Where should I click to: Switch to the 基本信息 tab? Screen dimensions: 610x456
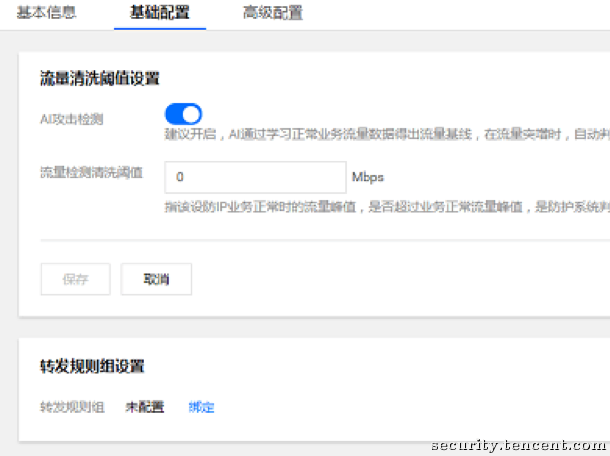tap(46, 12)
